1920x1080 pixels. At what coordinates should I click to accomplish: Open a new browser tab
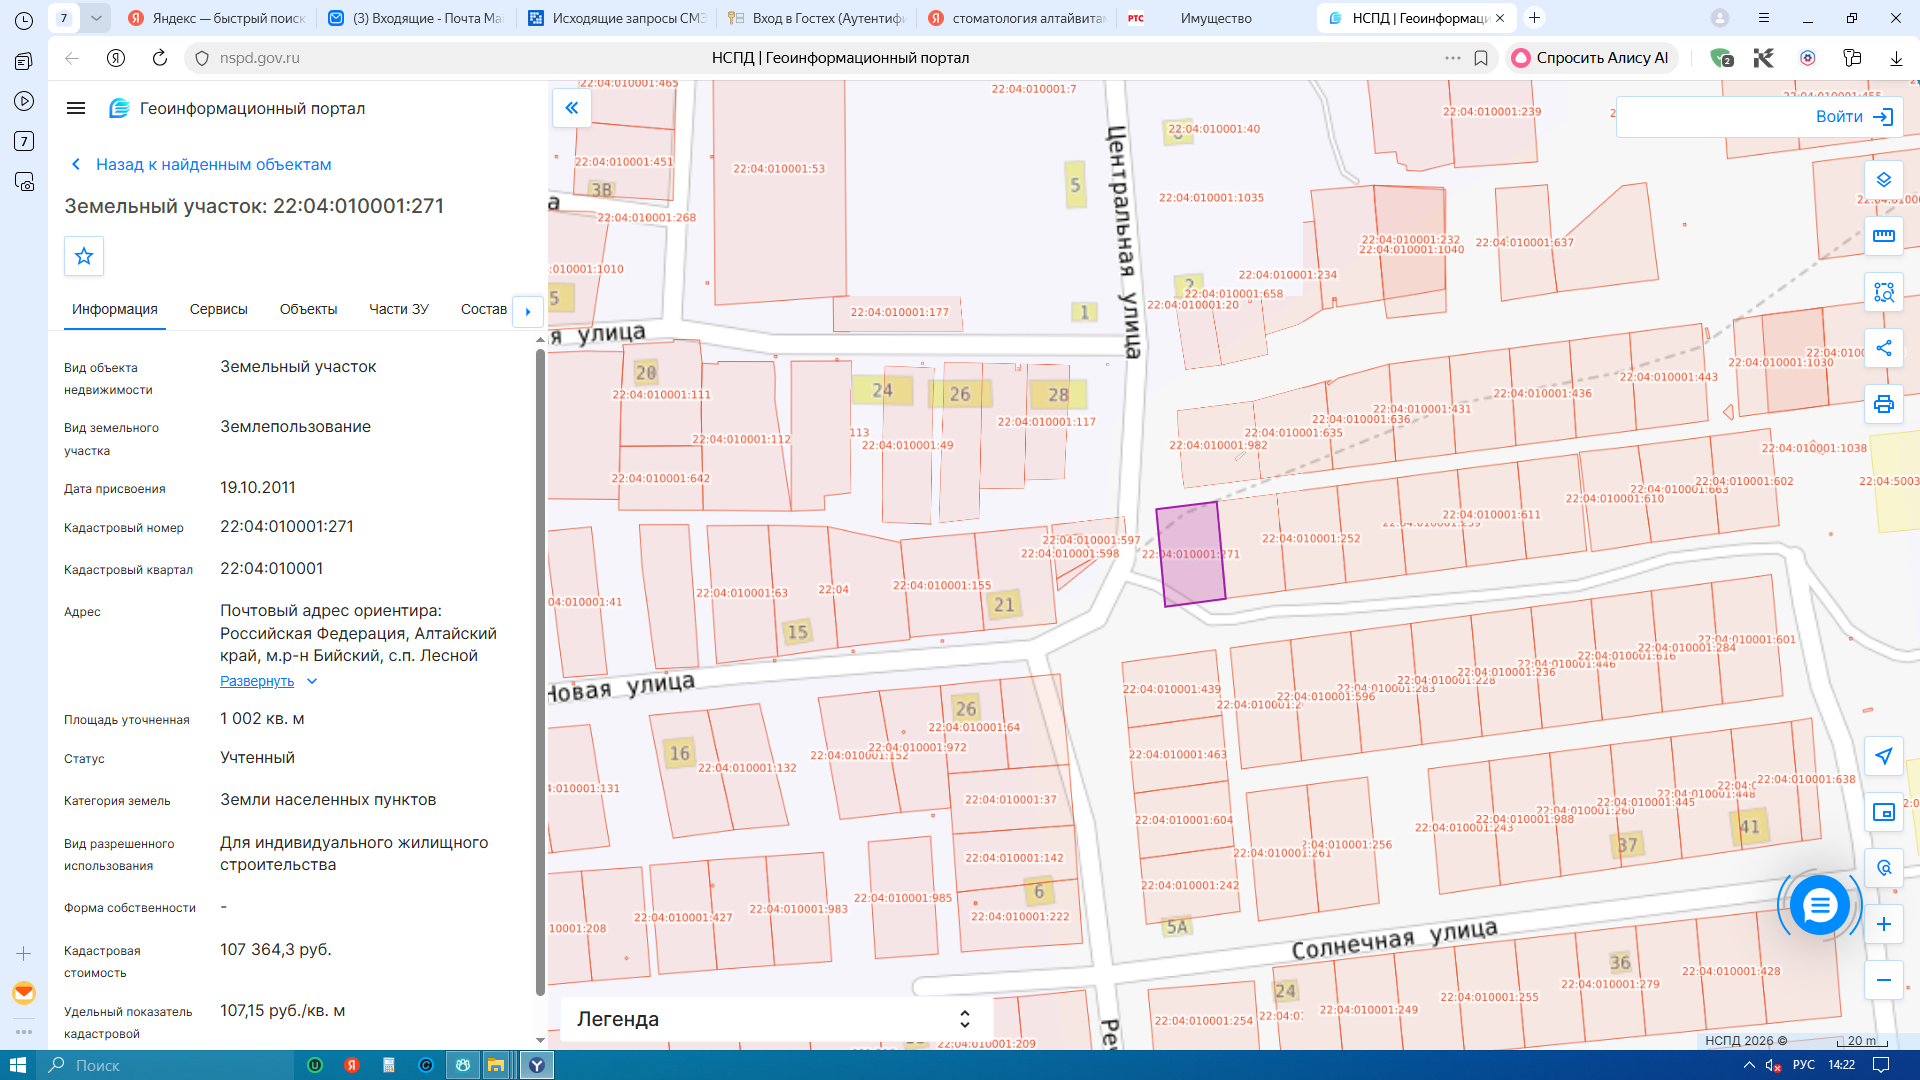pos(1535,18)
